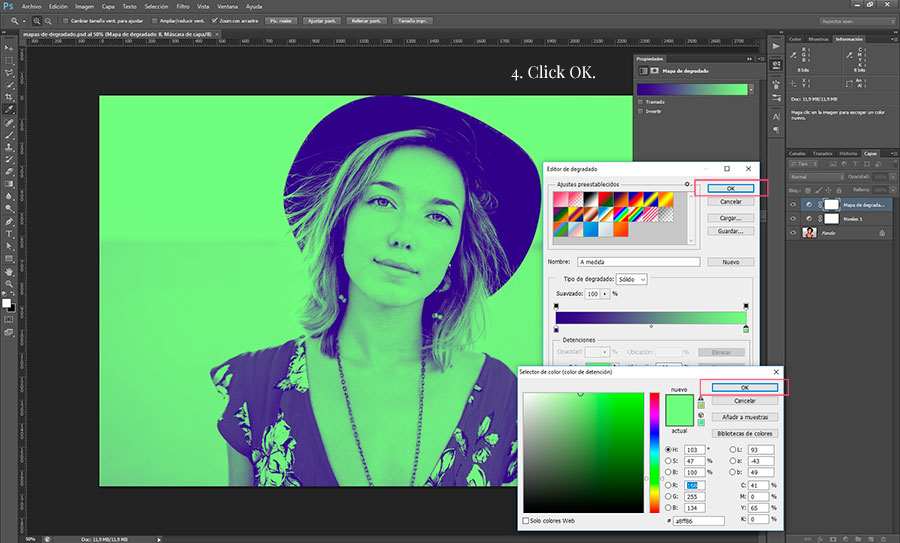This screenshot has width=900, height=543.
Task: Open the gradient presets gear menu
Action: point(687,184)
